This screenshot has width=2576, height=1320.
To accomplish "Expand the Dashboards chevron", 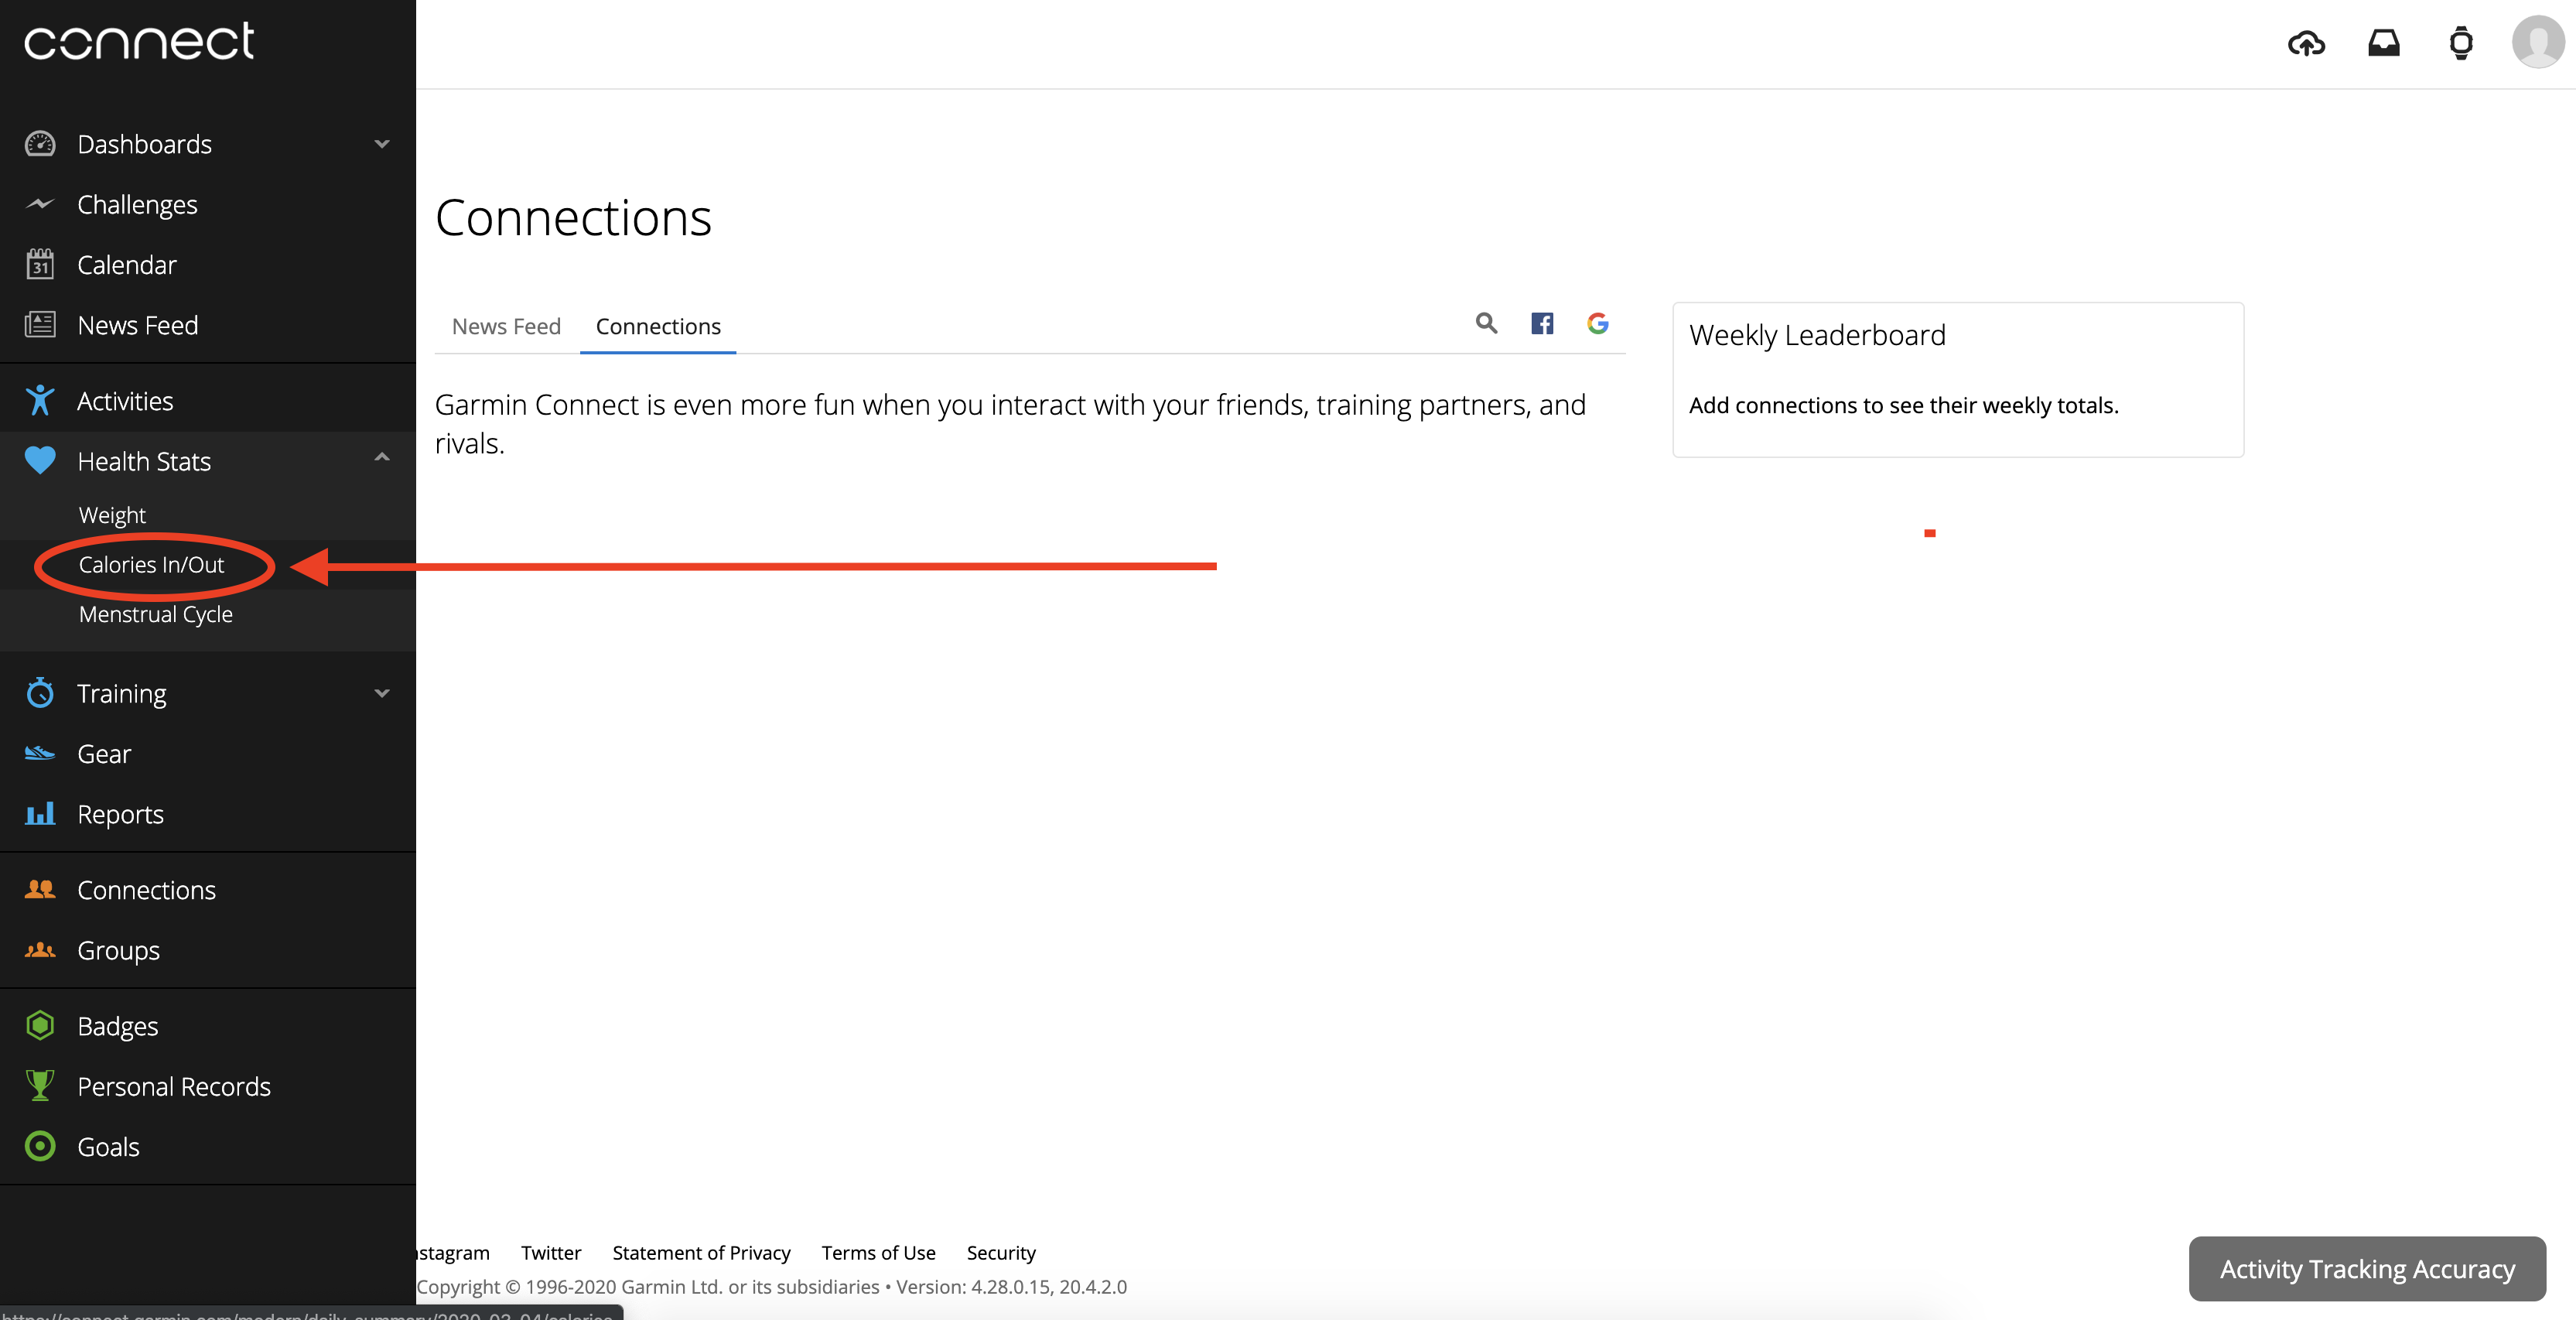I will [382, 144].
